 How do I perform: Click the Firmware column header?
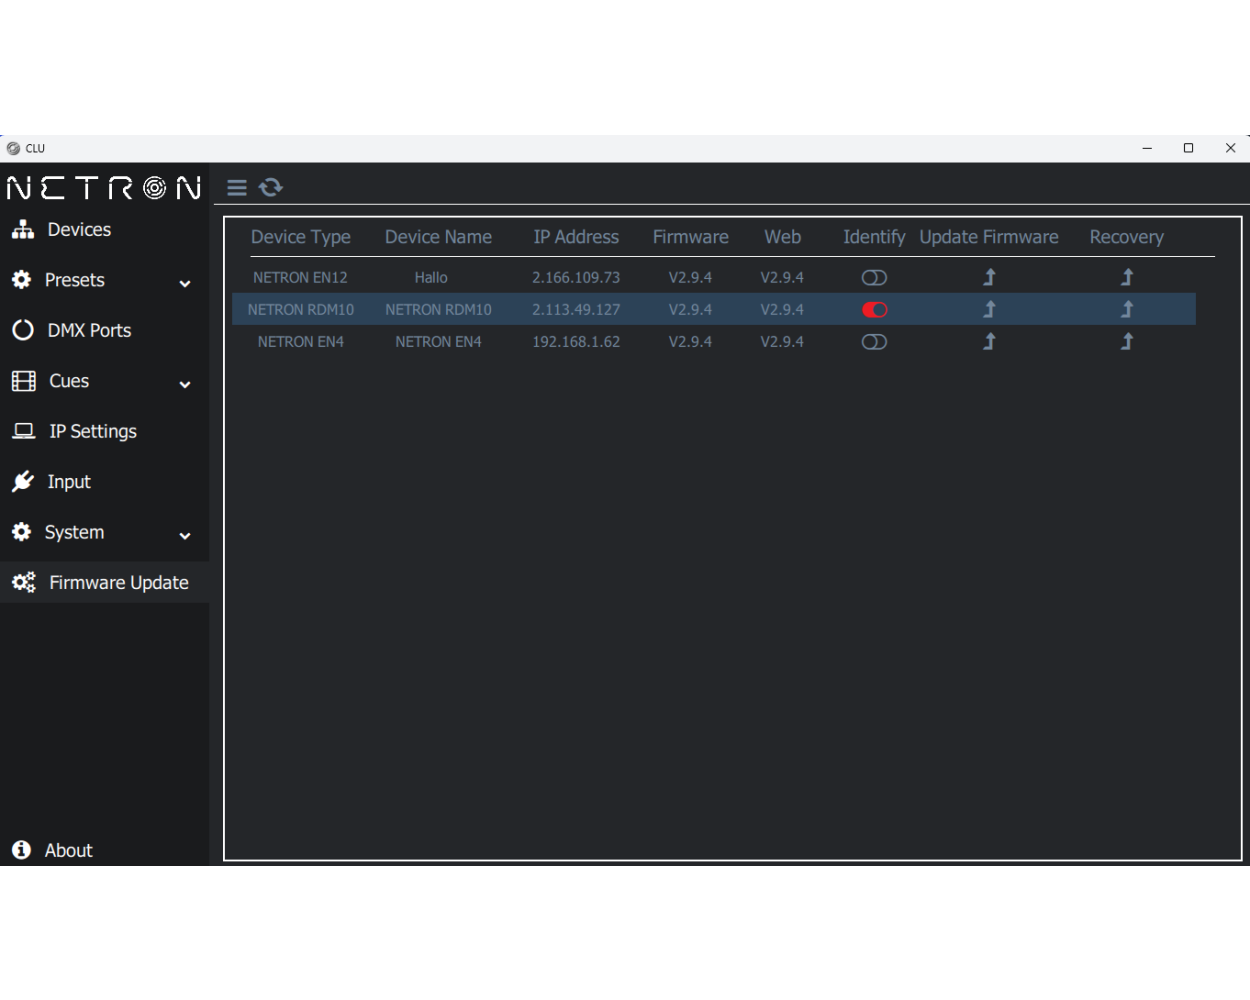point(690,237)
